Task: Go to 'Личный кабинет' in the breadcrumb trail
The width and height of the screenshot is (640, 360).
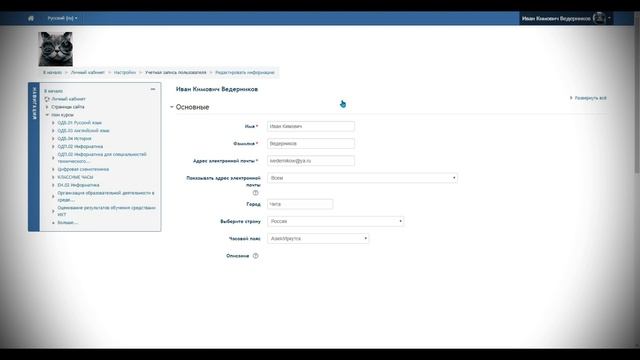Action: tap(87, 73)
